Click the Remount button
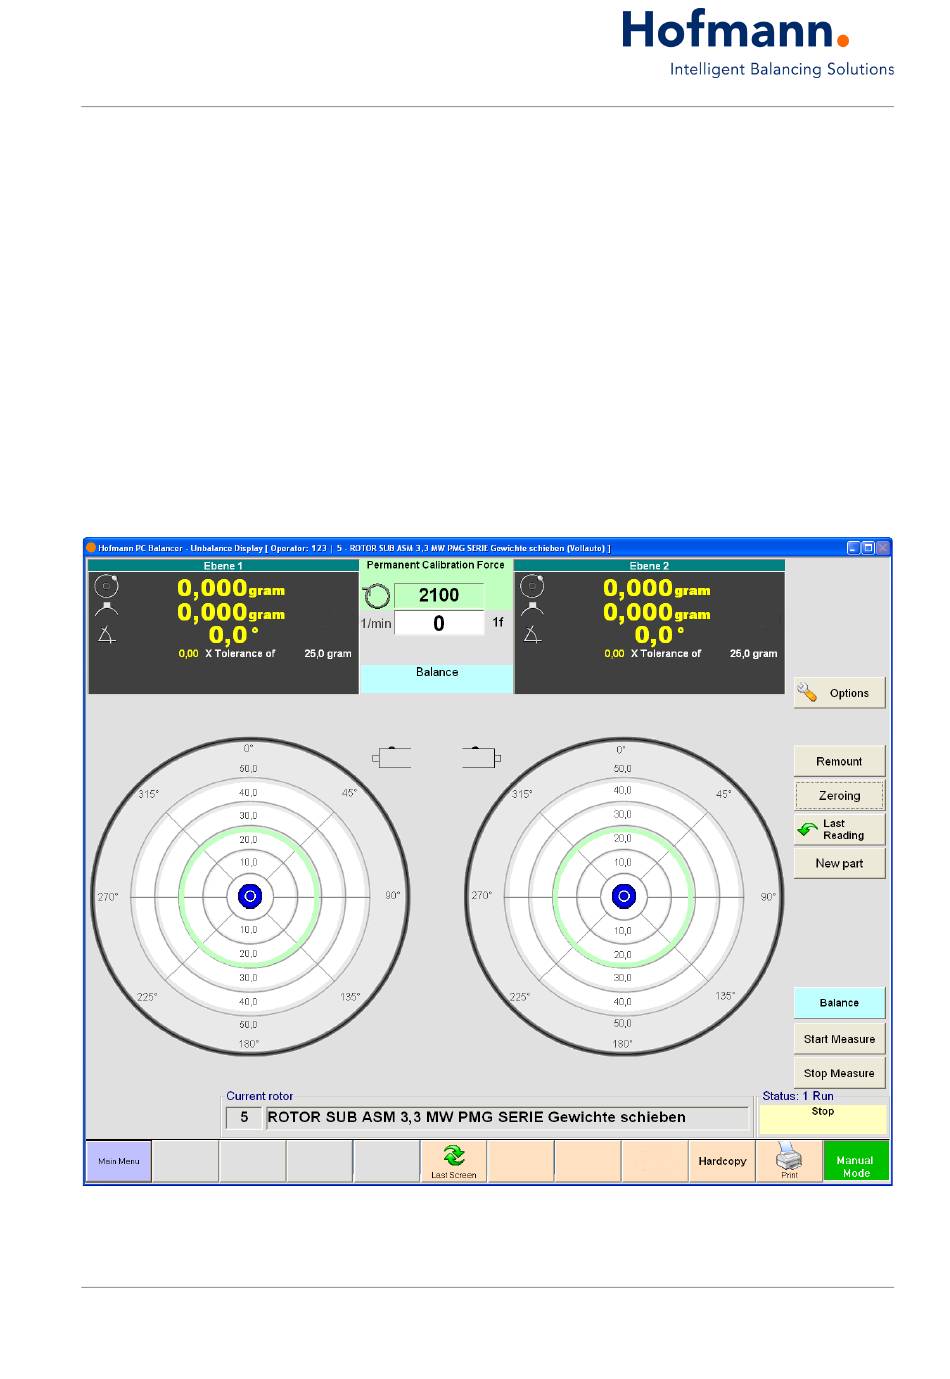950x1379 pixels. (x=839, y=761)
